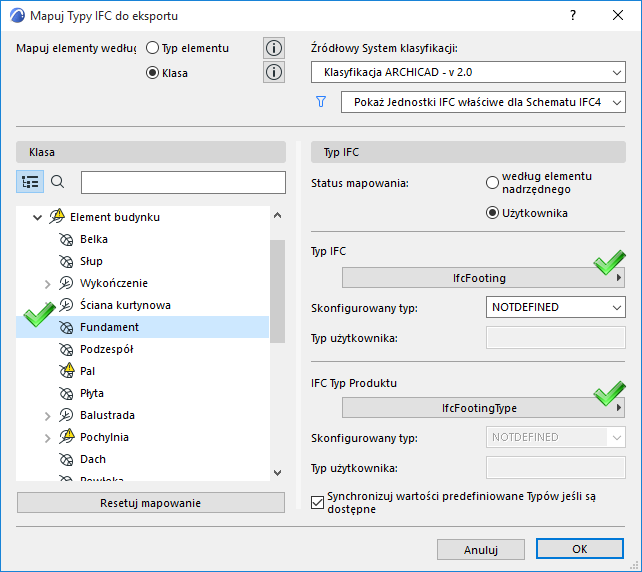
Task: Click the Pochylnia warning icon
Action: [x=67, y=436]
